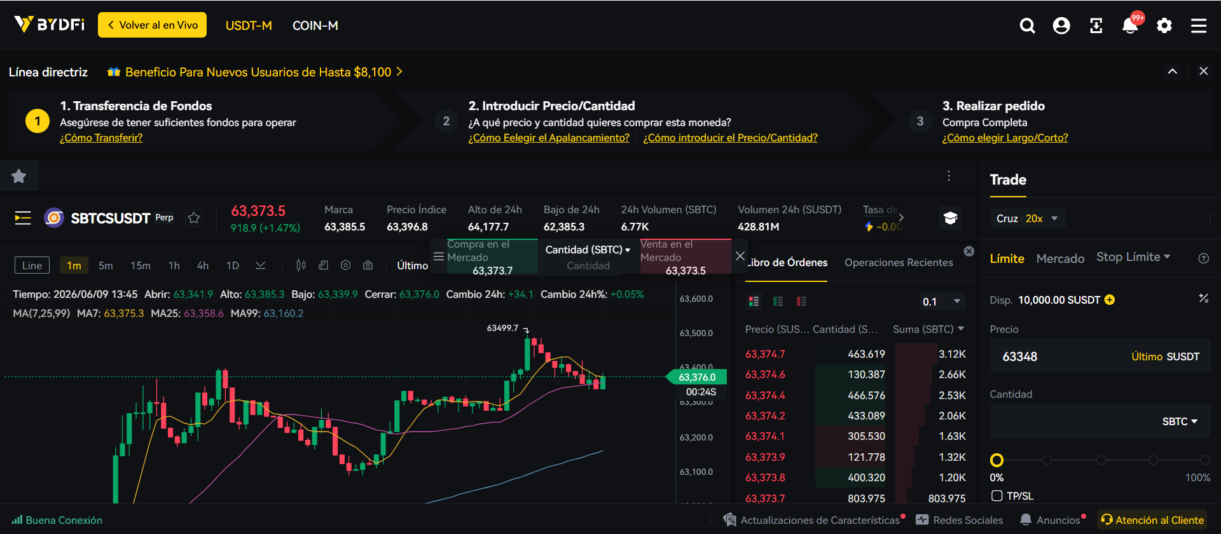The height and width of the screenshot is (534, 1221).
Task: Open SBTC quantity unit dropdown
Action: 1180,422
